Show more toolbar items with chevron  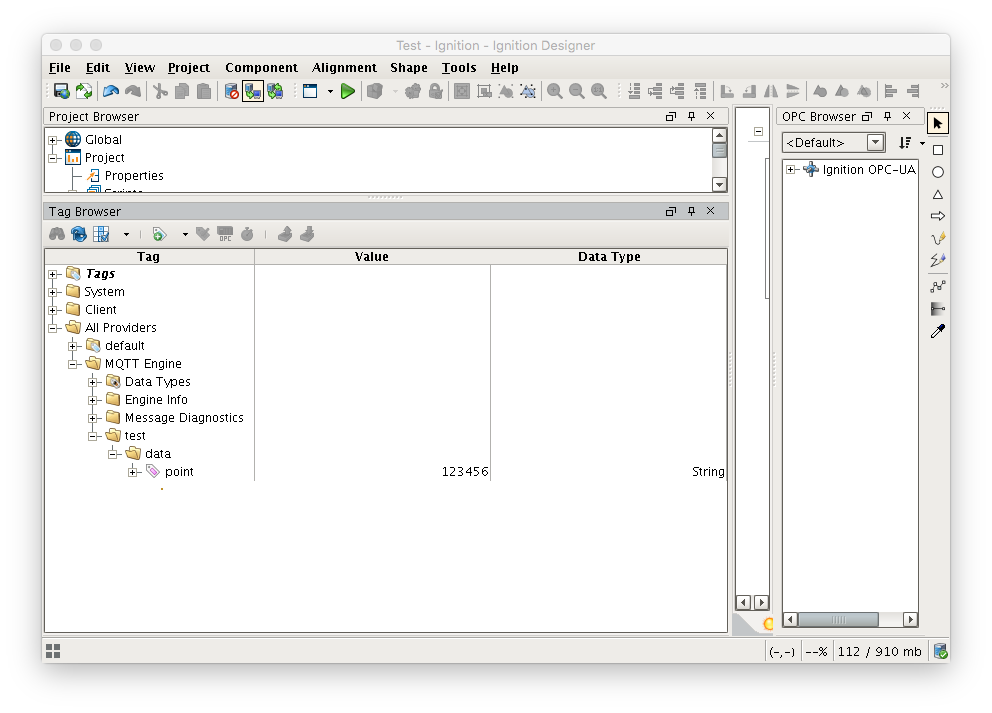coord(944,85)
